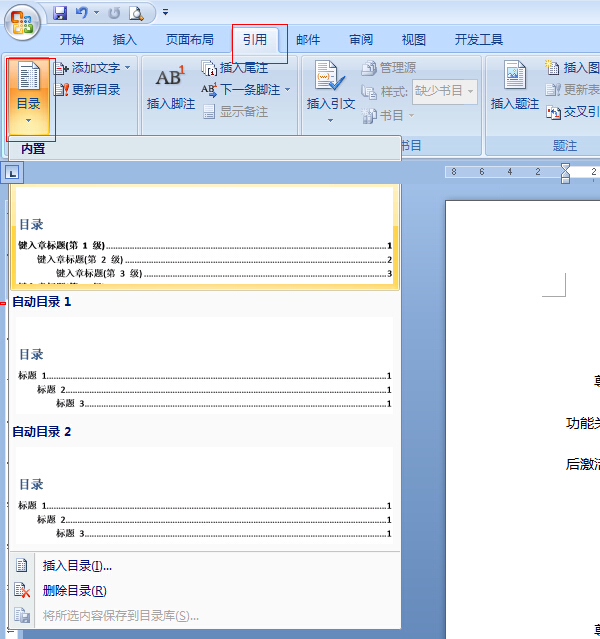Switch to the 开始 tab
This screenshot has width=600, height=639.
(72, 40)
